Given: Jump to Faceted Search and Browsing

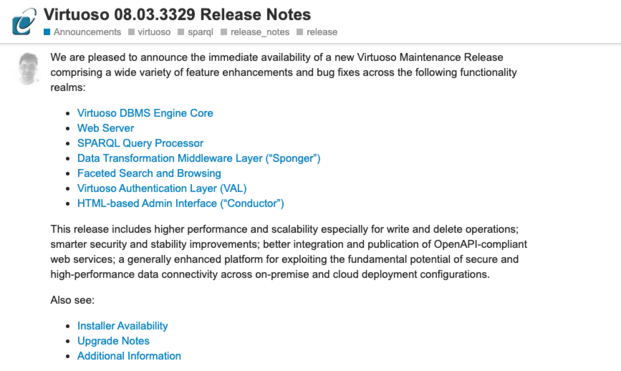Looking at the screenshot, I should coord(149,173).
